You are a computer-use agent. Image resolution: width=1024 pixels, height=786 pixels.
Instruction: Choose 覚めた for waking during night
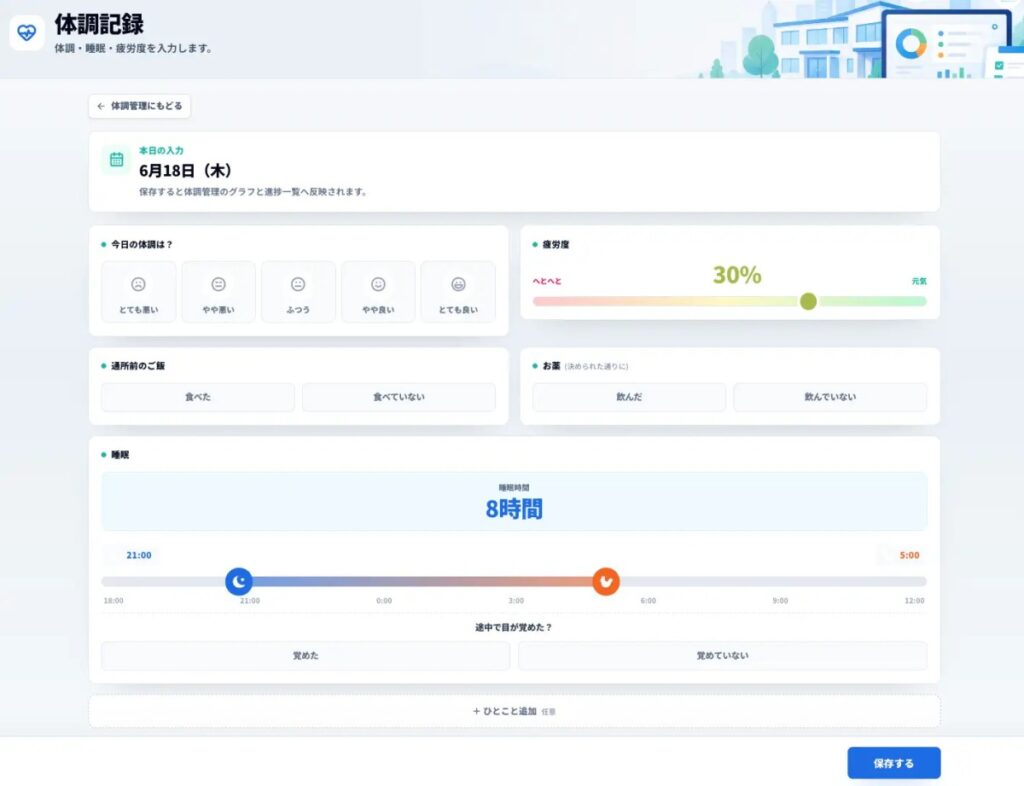point(306,655)
